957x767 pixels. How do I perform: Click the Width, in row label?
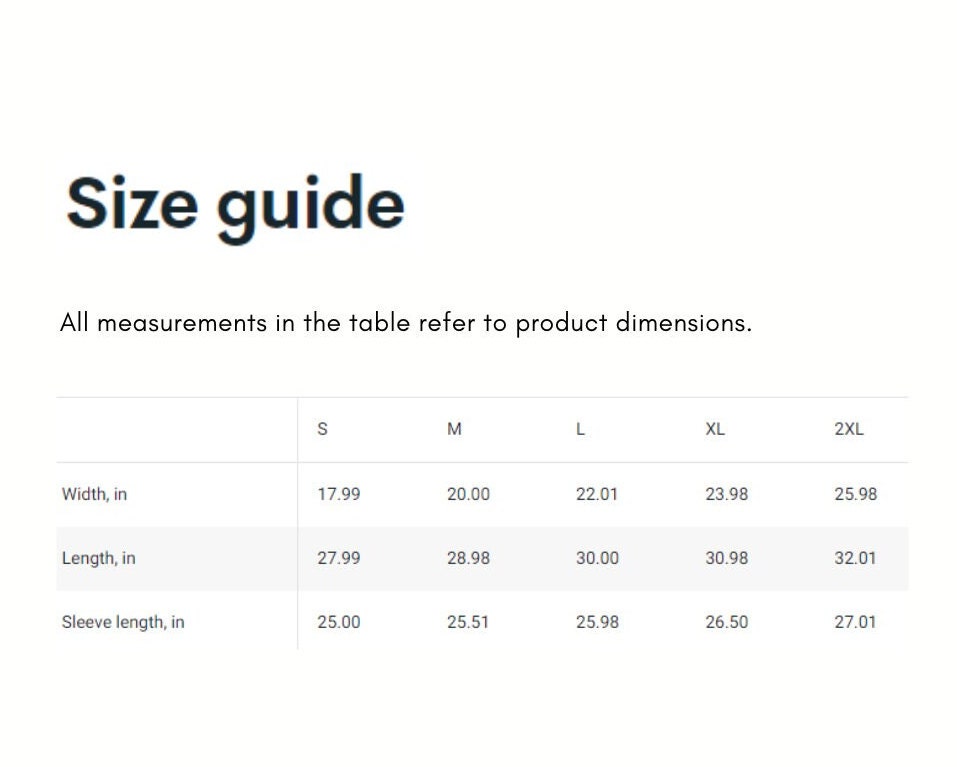coord(95,494)
